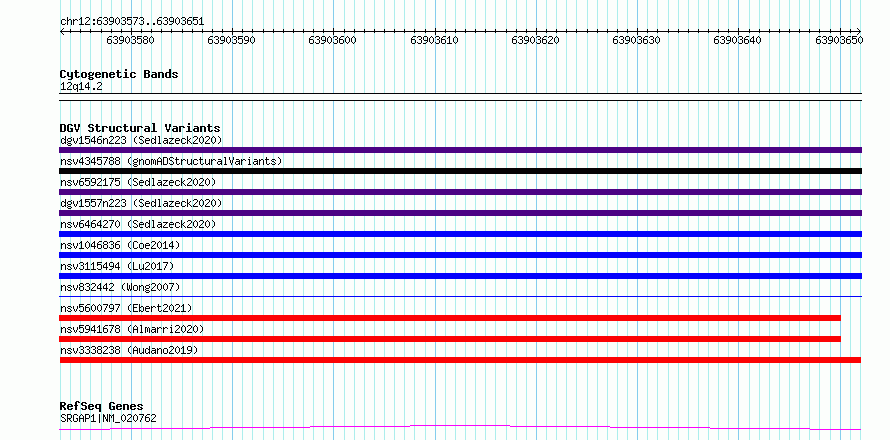
Task: Click the black bar for nsv4345788
Action: click(x=460, y=171)
